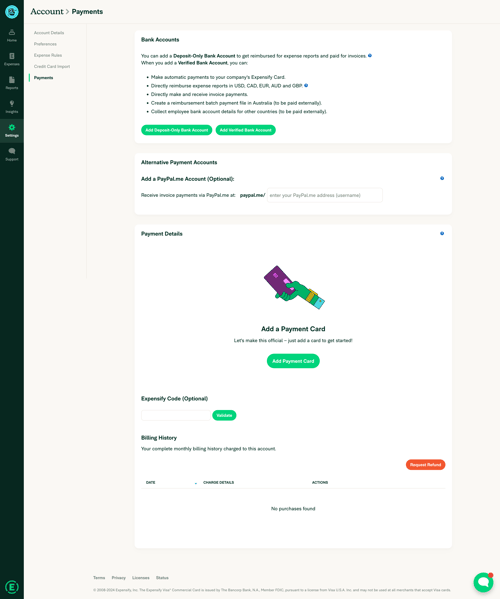Viewport: 500px width, 599px height.
Task: Go to Home in the sidebar
Action: 12,36
